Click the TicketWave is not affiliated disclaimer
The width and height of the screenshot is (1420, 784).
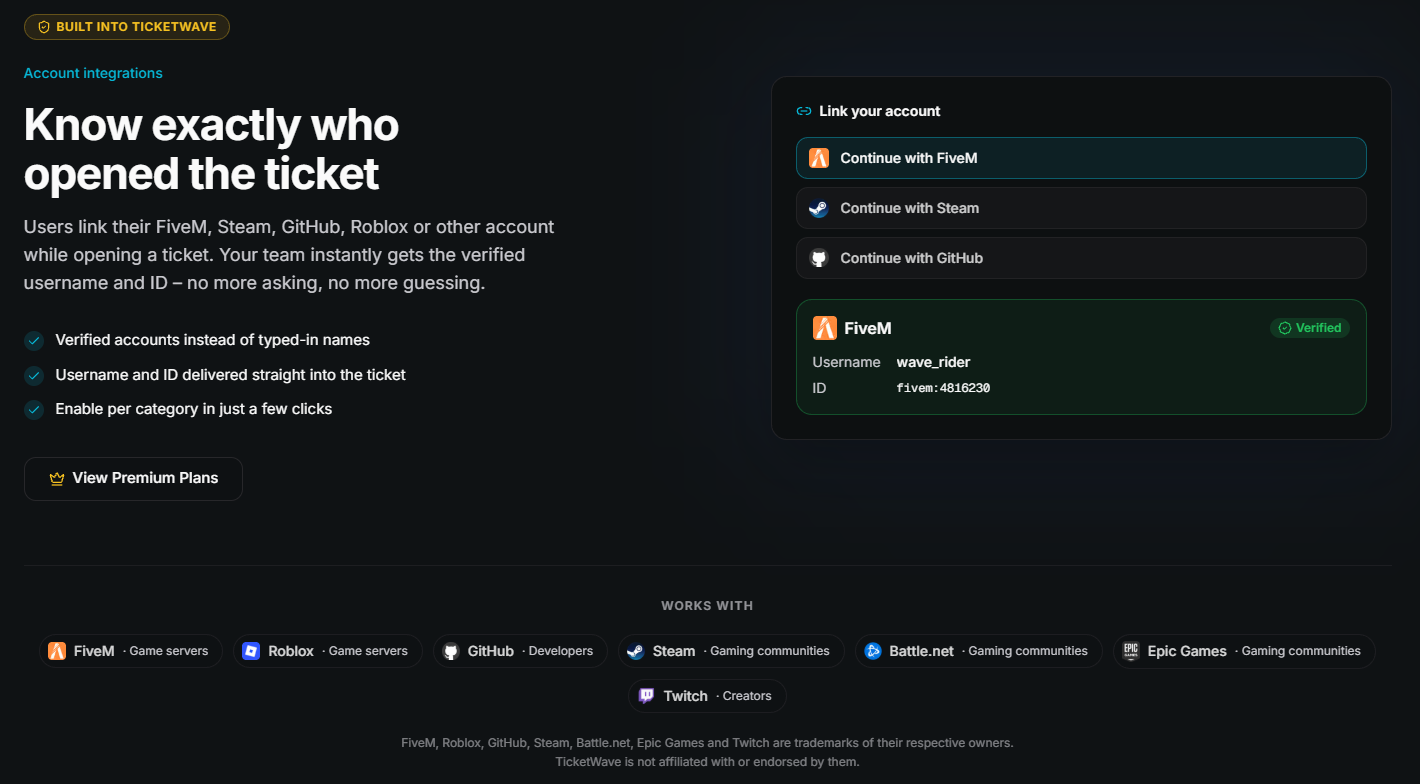pyautogui.click(x=707, y=762)
